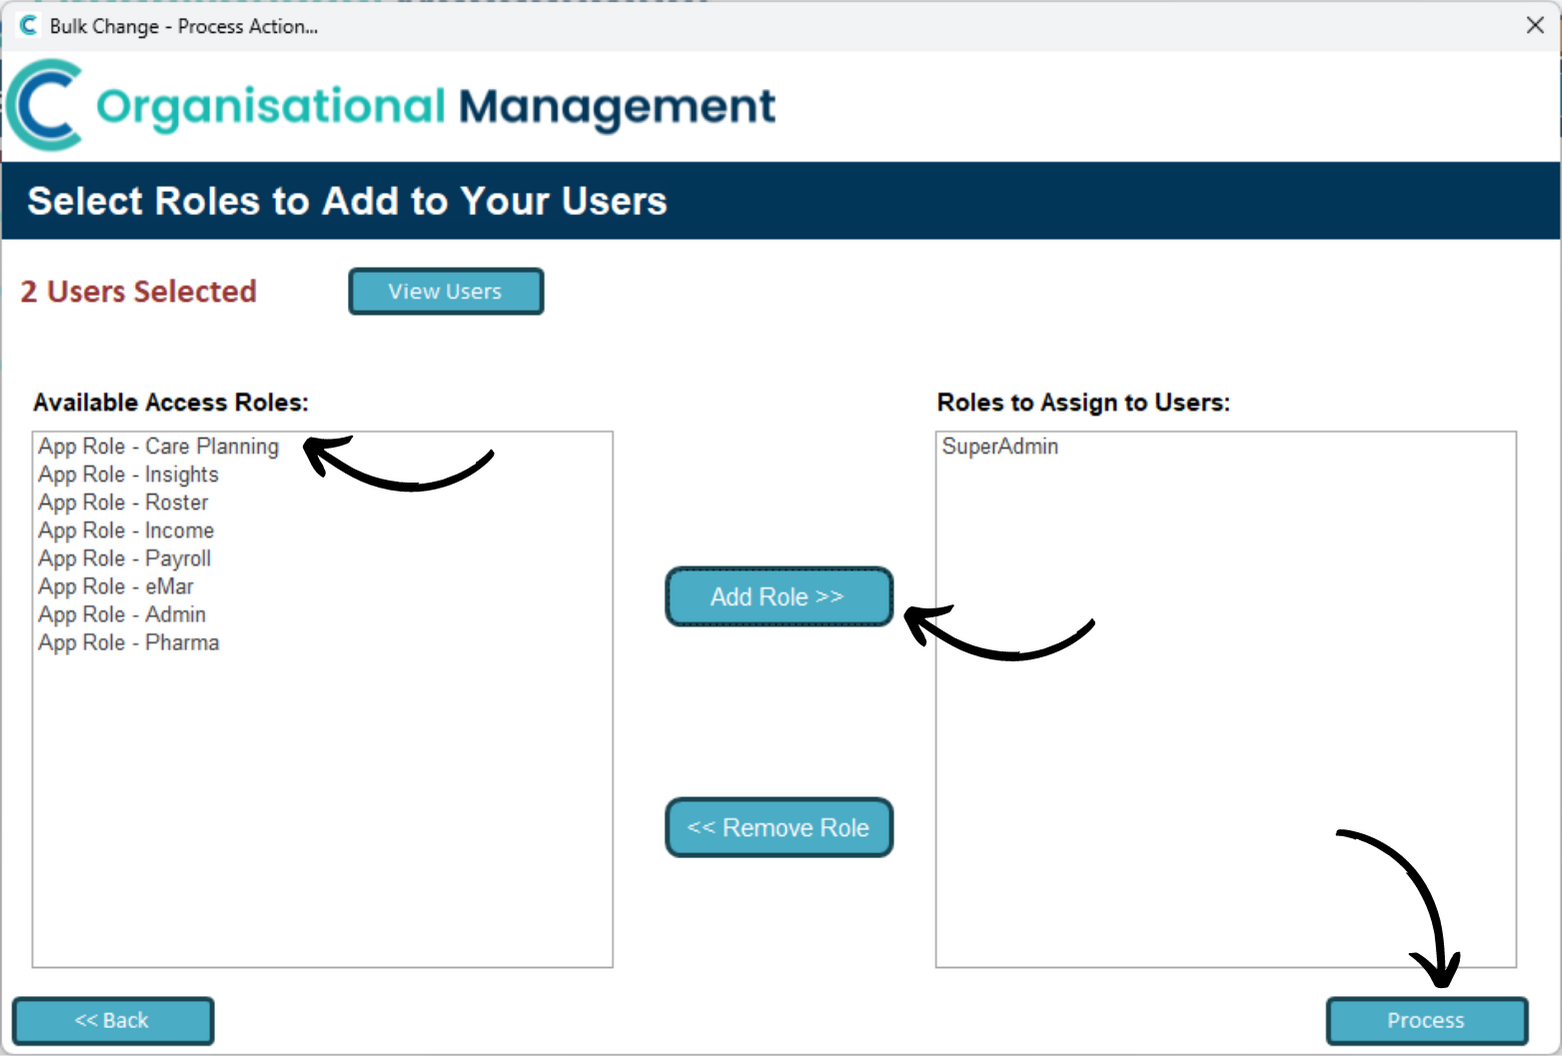This screenshot has width=1562, height=1056.
Task: Click the 2 Users Selected label
Action: tap(139, 291)
